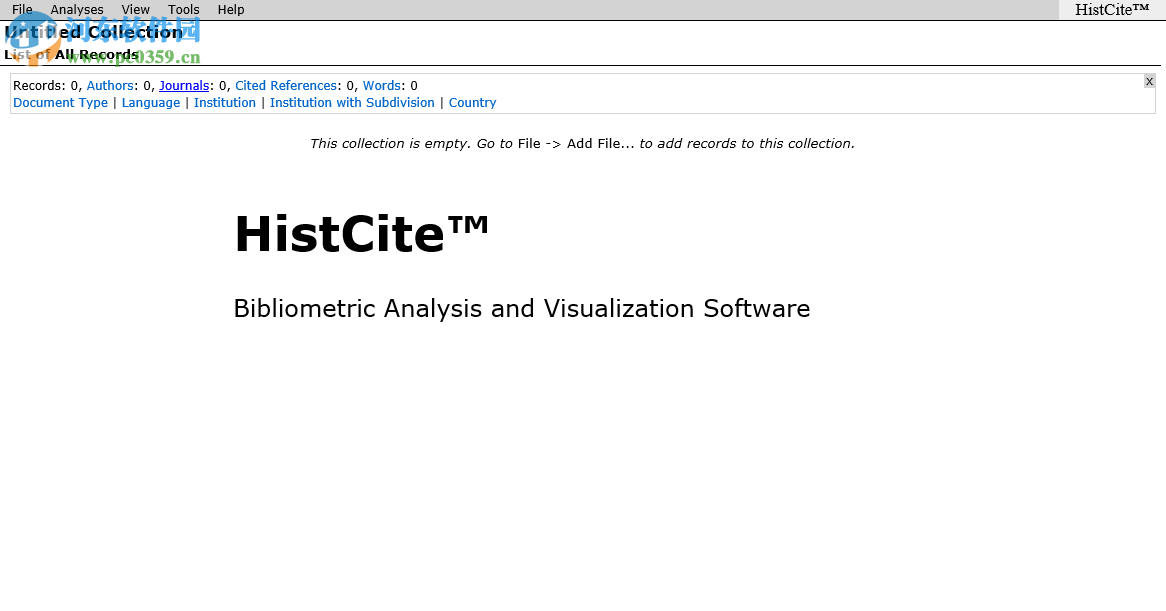View the Cited References list
This screenshot has height=611, width=1166.
click(286, 85)
